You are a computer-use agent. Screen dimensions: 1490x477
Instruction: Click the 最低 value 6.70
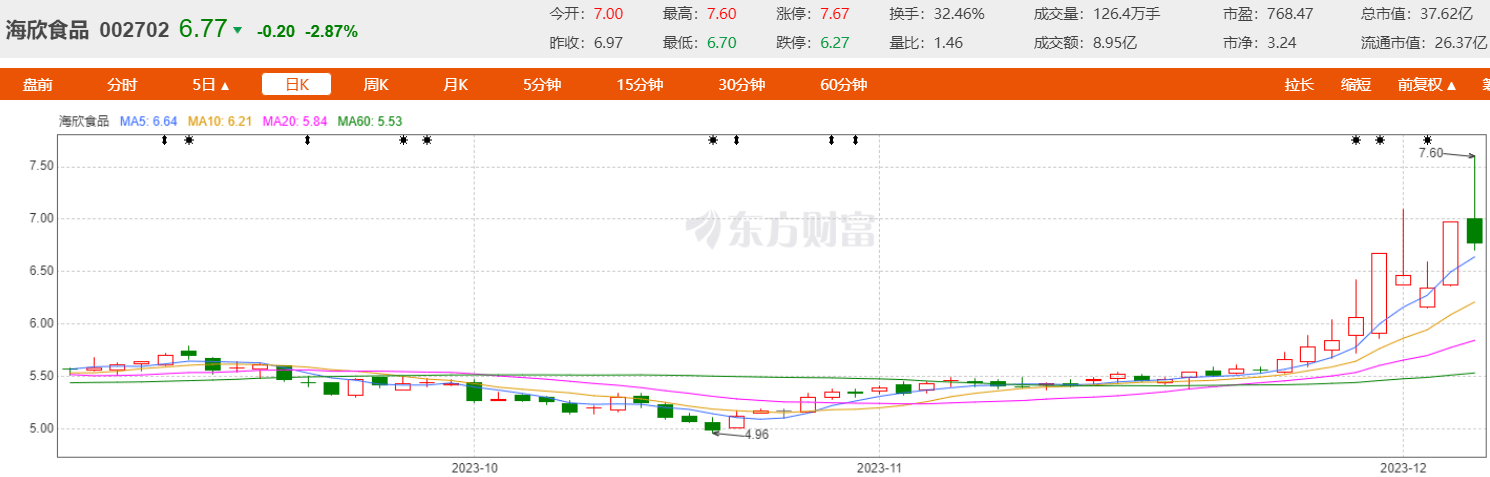(x=721, y=42)
